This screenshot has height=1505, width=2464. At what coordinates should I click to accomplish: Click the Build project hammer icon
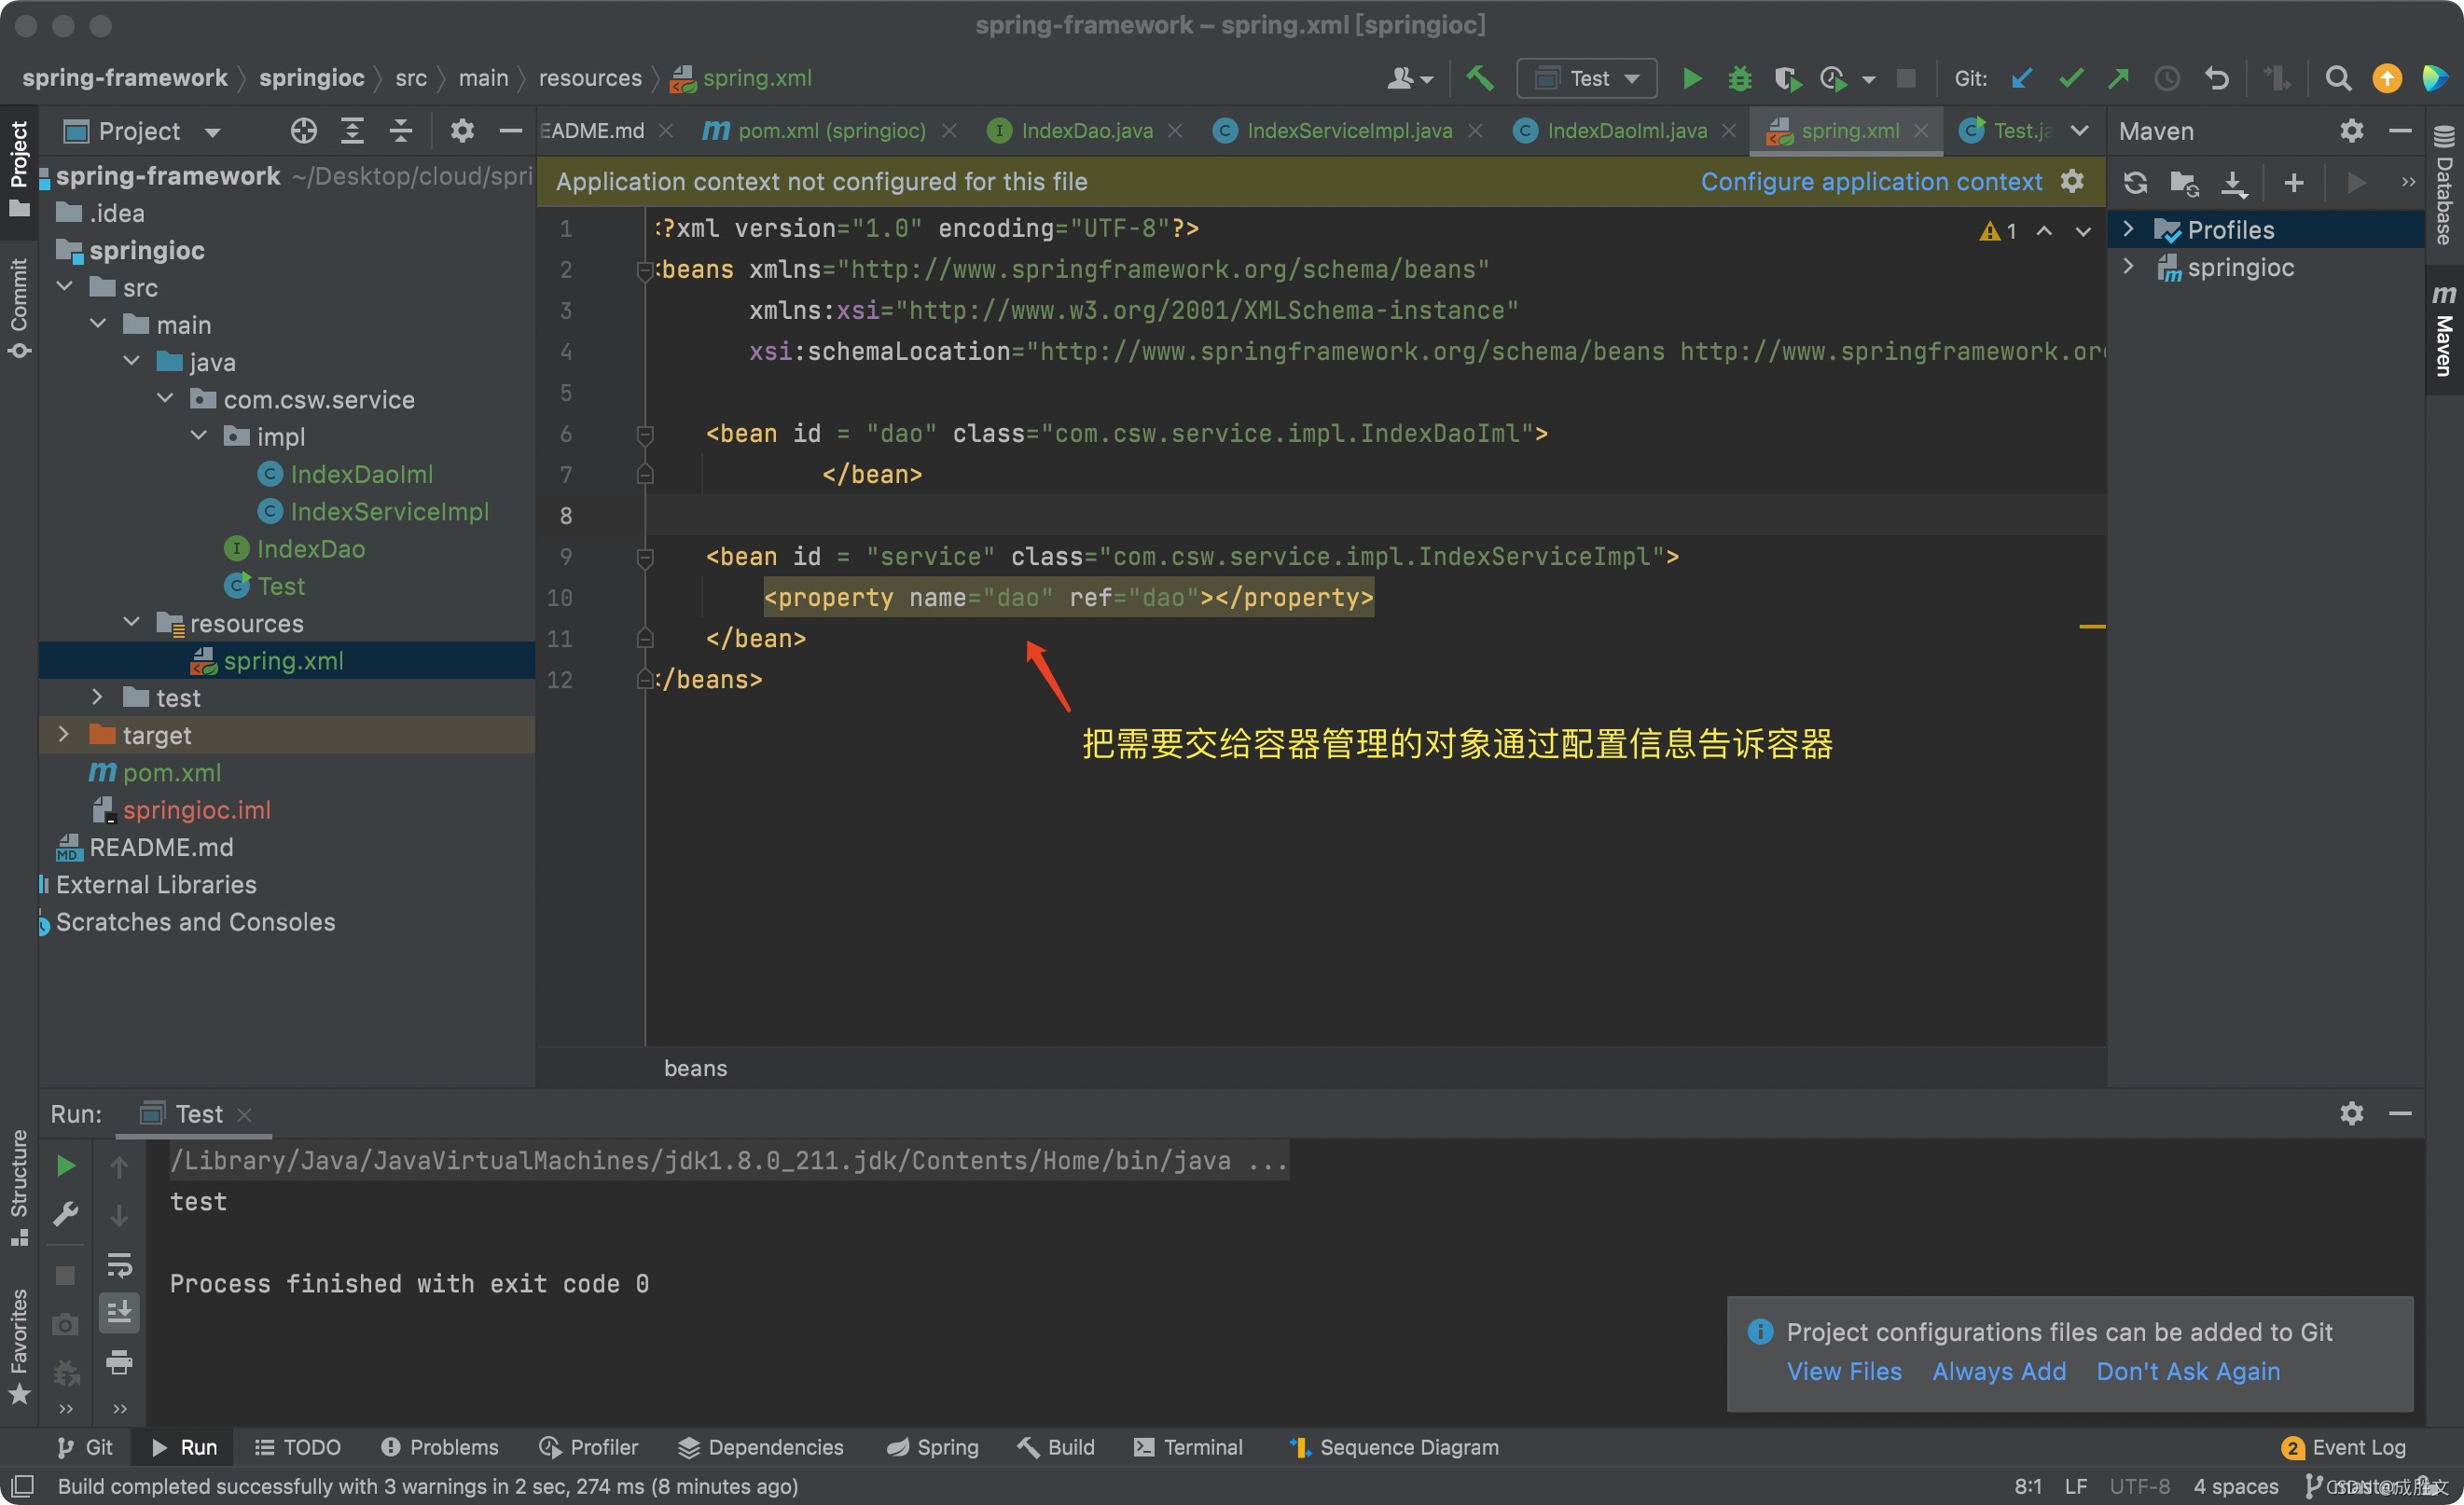tap(1480, 78)
